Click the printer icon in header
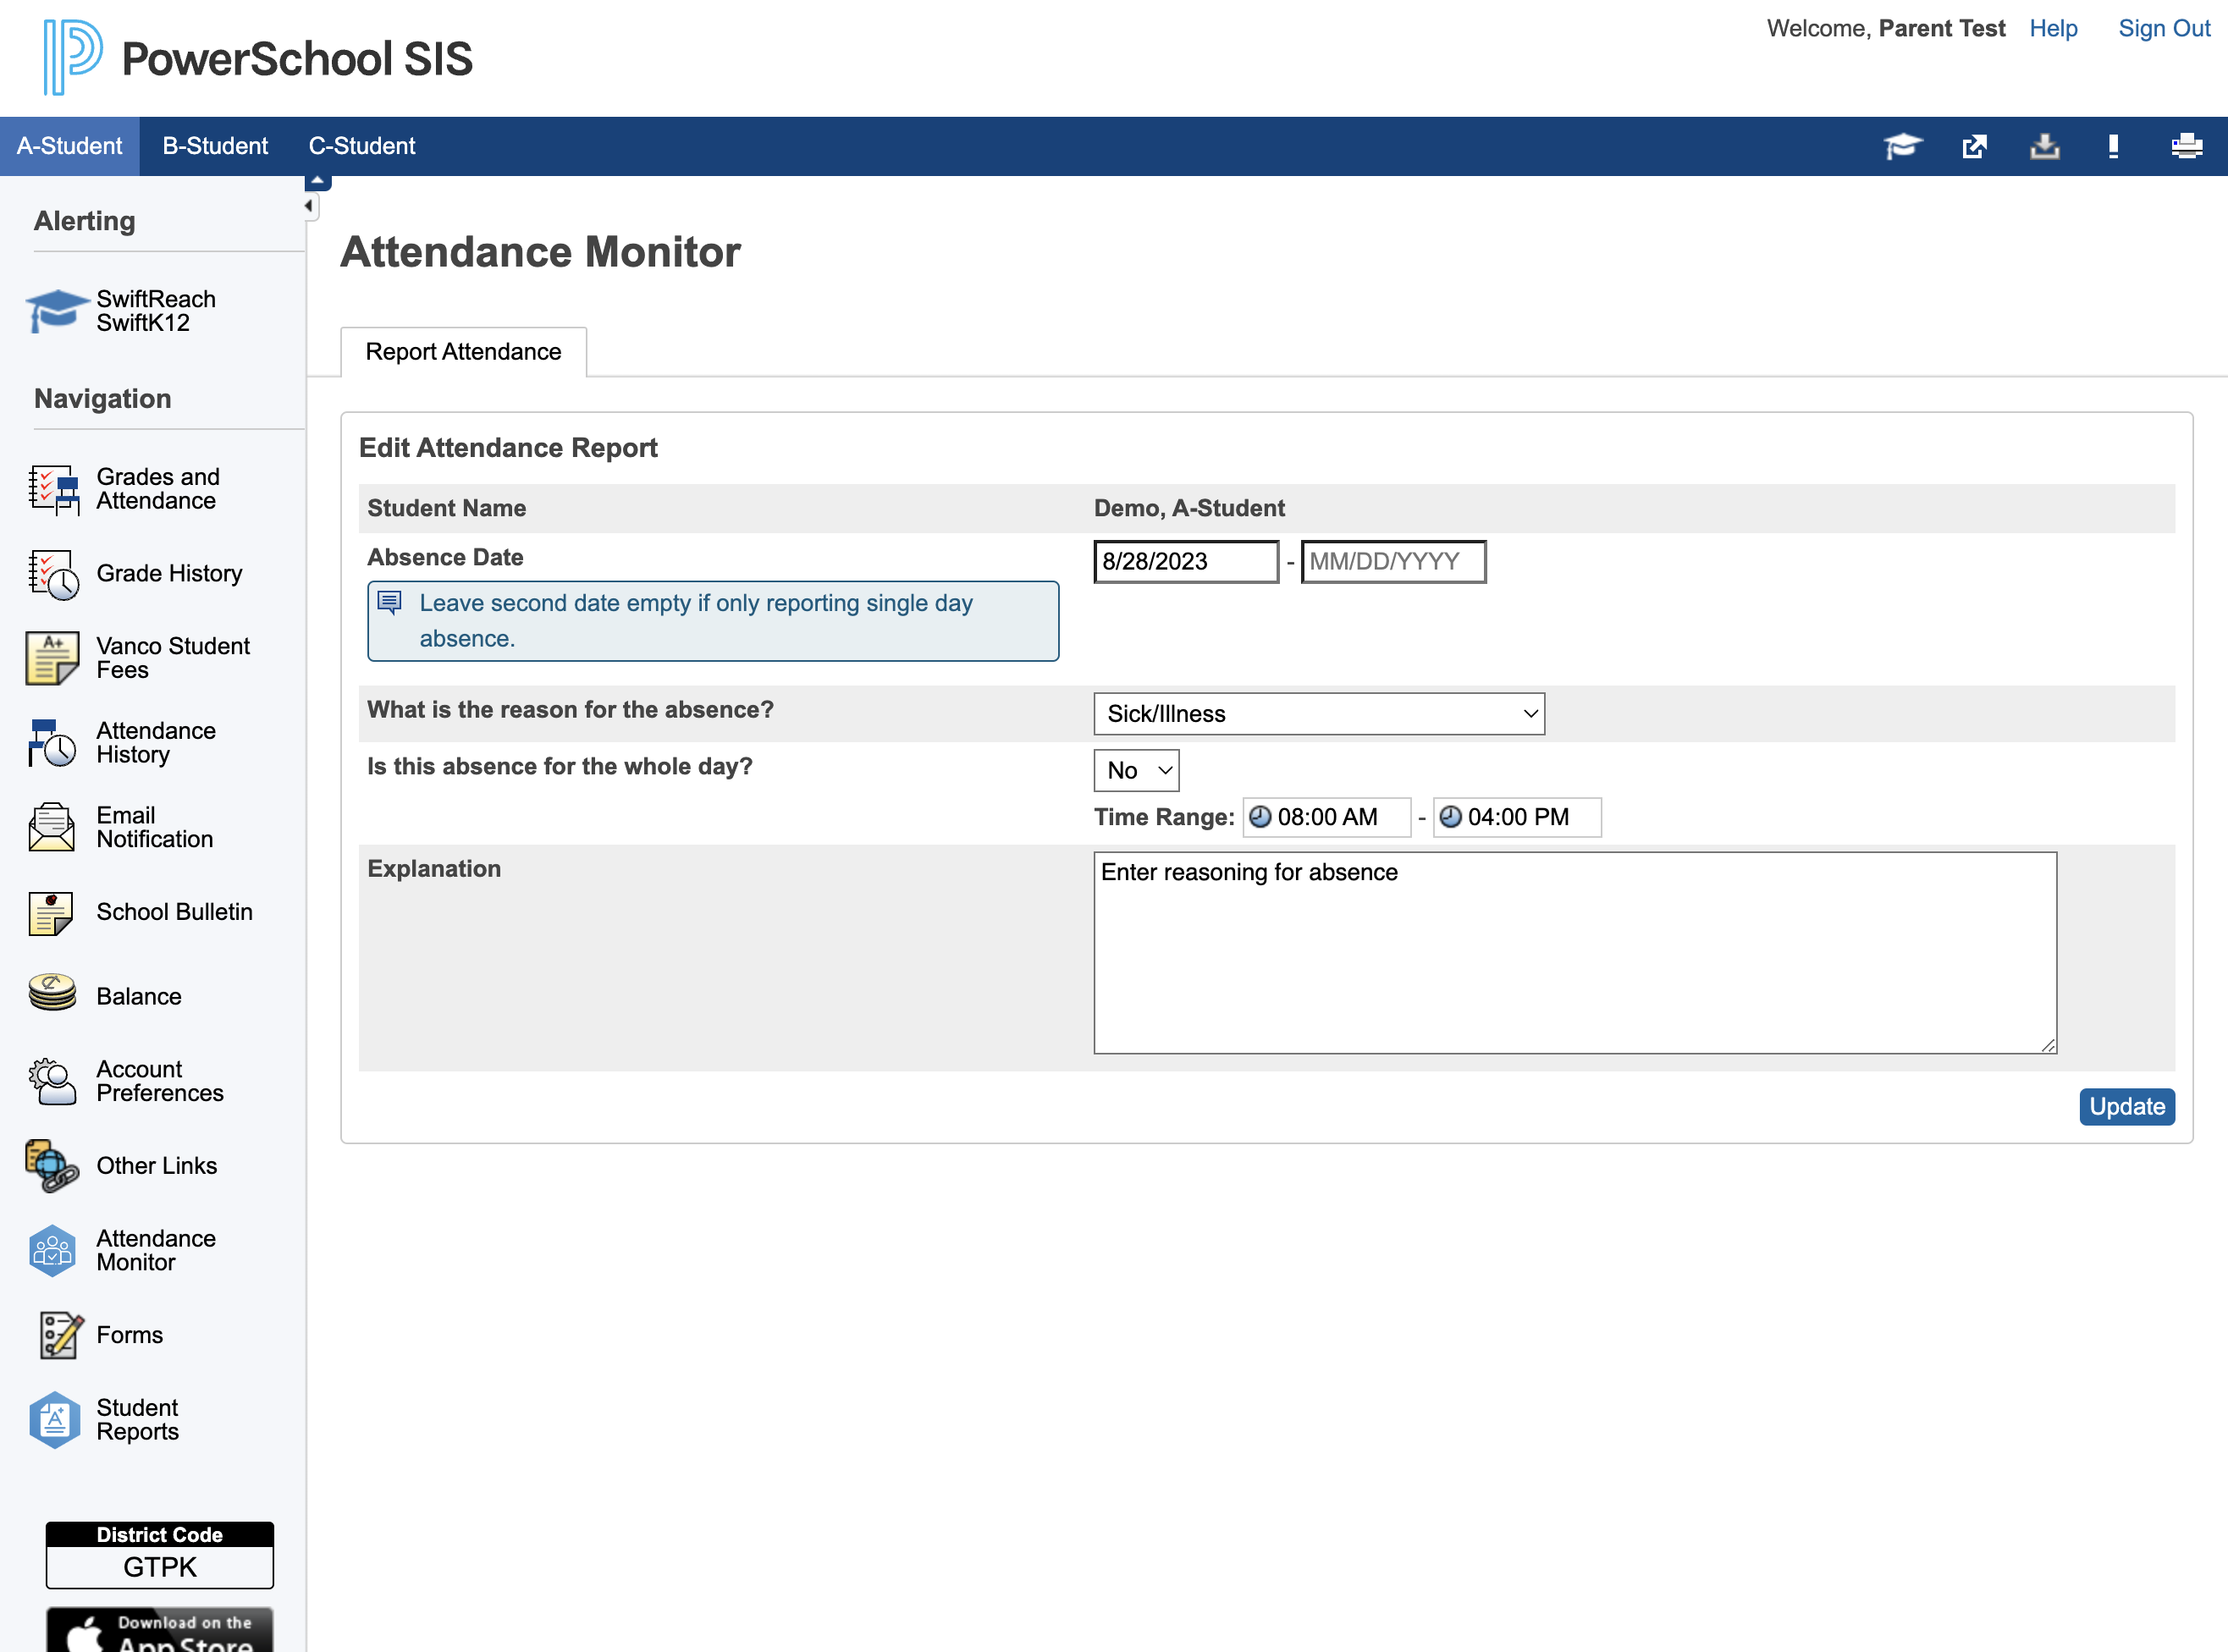Screen dimensions: 2228x1652 pos(2187,146)
